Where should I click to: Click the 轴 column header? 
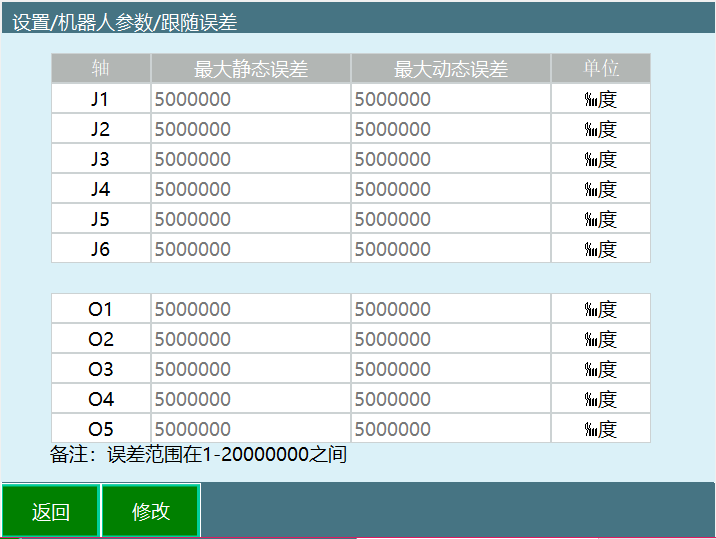(100, 69)
